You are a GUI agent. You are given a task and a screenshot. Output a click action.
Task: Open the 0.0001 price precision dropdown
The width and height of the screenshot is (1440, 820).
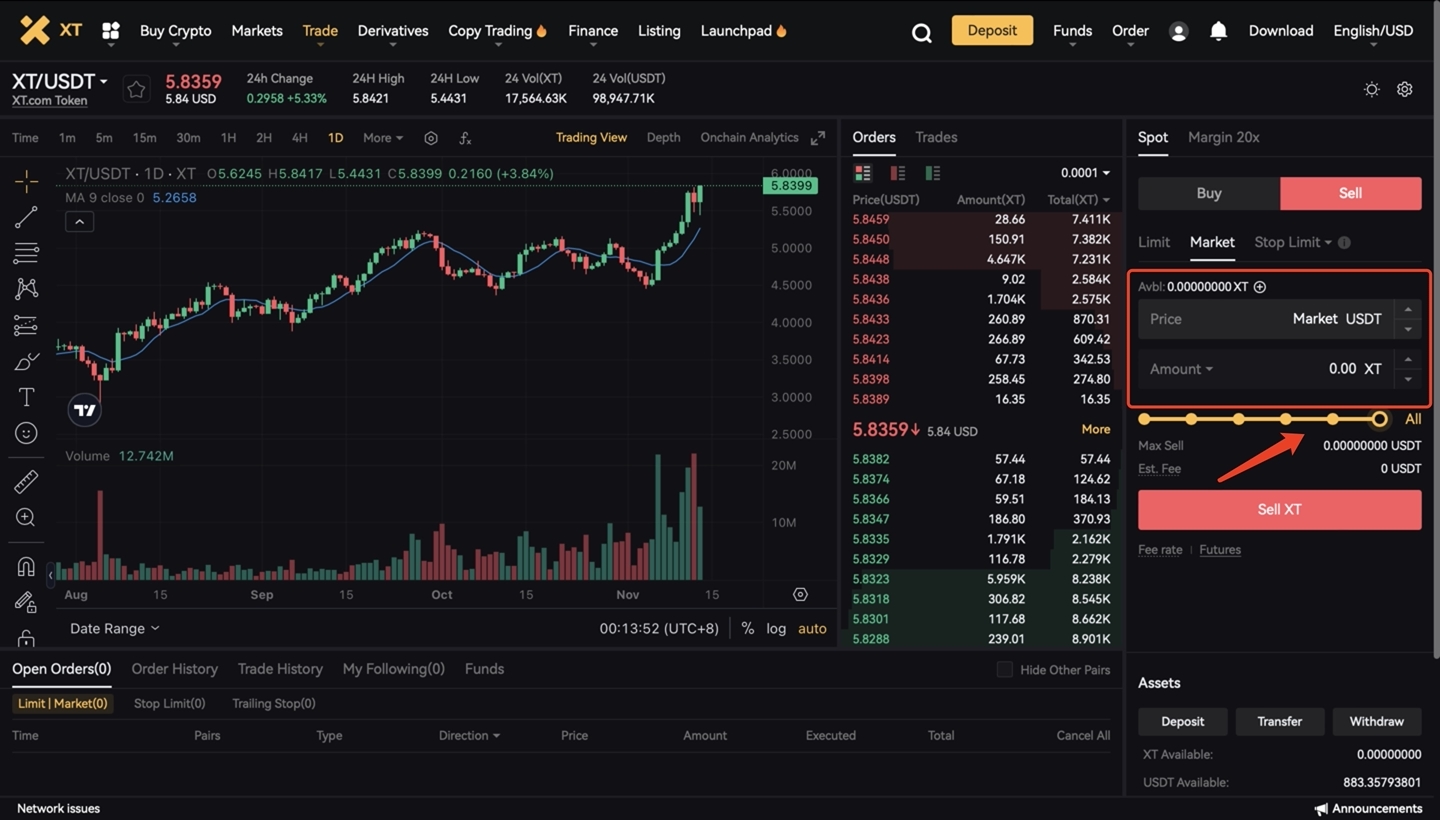pos(1085,173)
